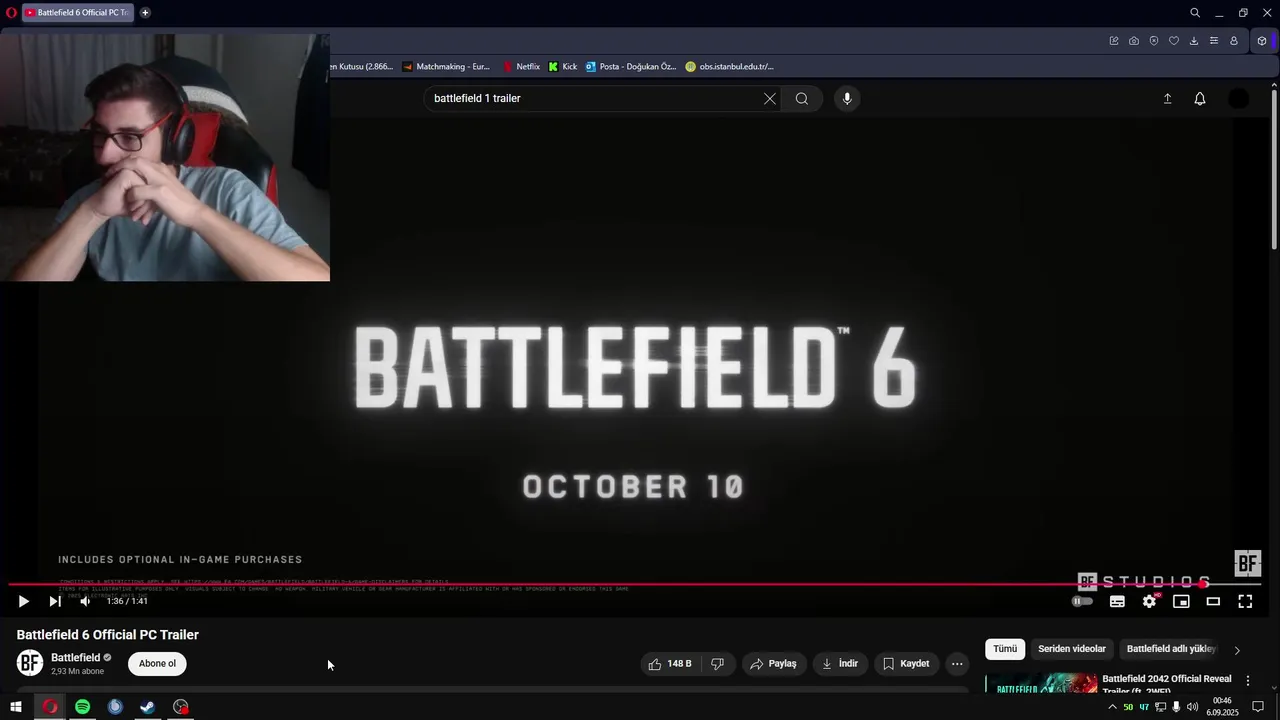Clear the YouTube search box text

click(x=769, y=98)
